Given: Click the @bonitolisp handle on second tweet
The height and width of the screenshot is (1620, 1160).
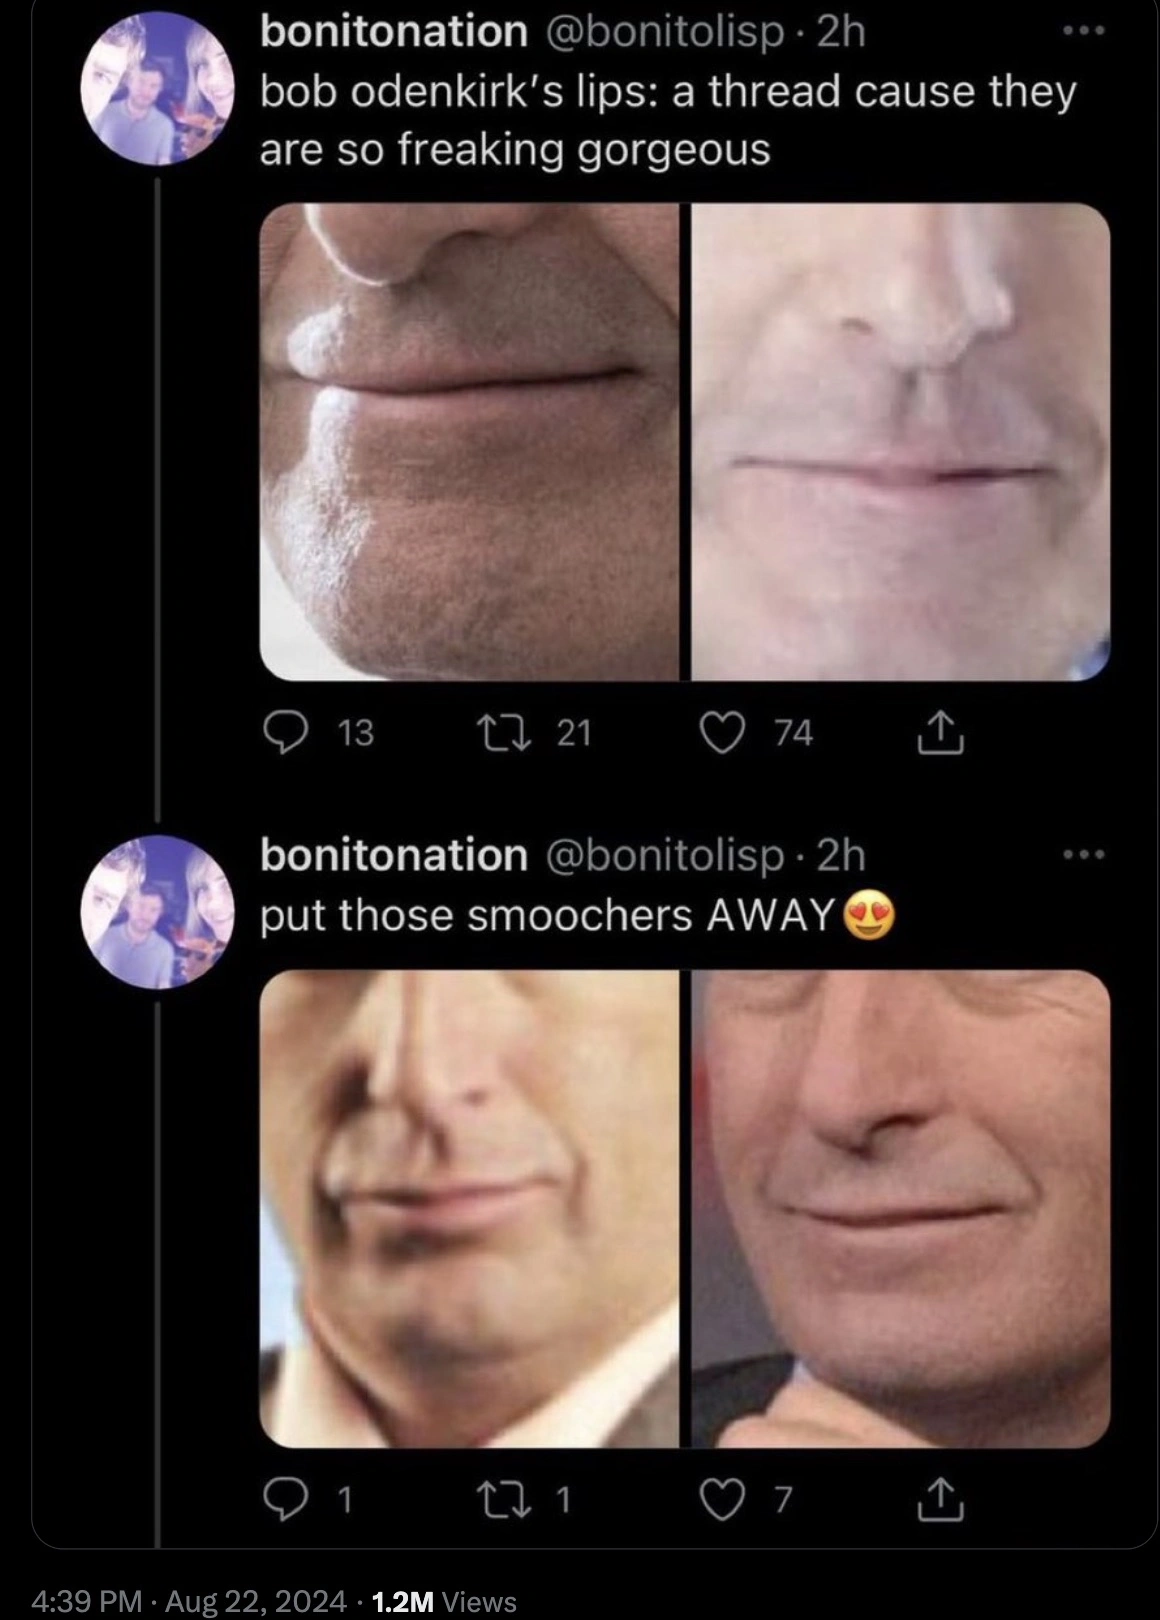Looking at the screenshot, I should pyautogui.click(x=663, y=856).
